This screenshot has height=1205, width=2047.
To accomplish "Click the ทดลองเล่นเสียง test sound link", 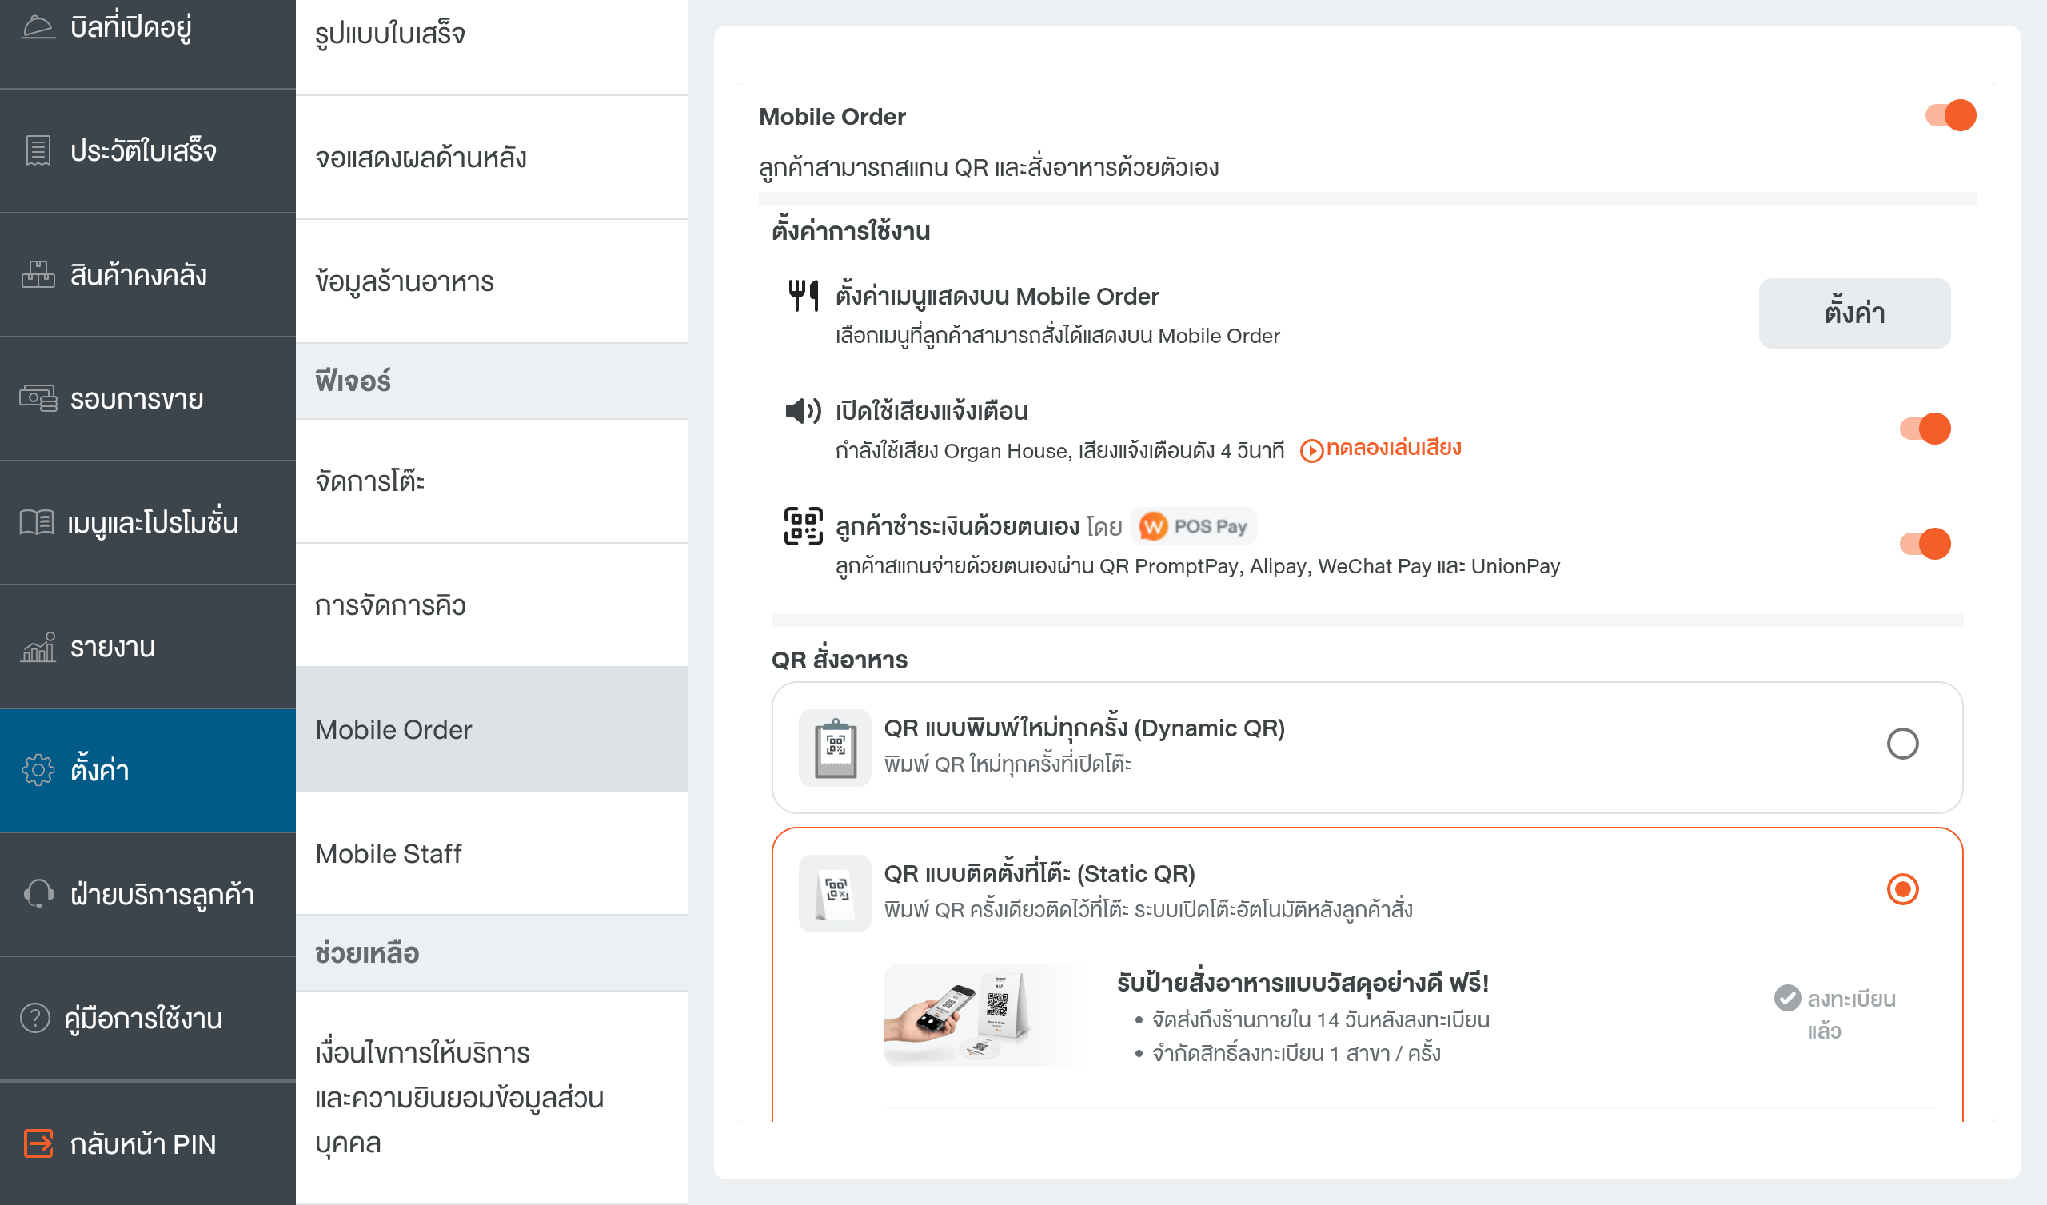I will click(1381, 449).
